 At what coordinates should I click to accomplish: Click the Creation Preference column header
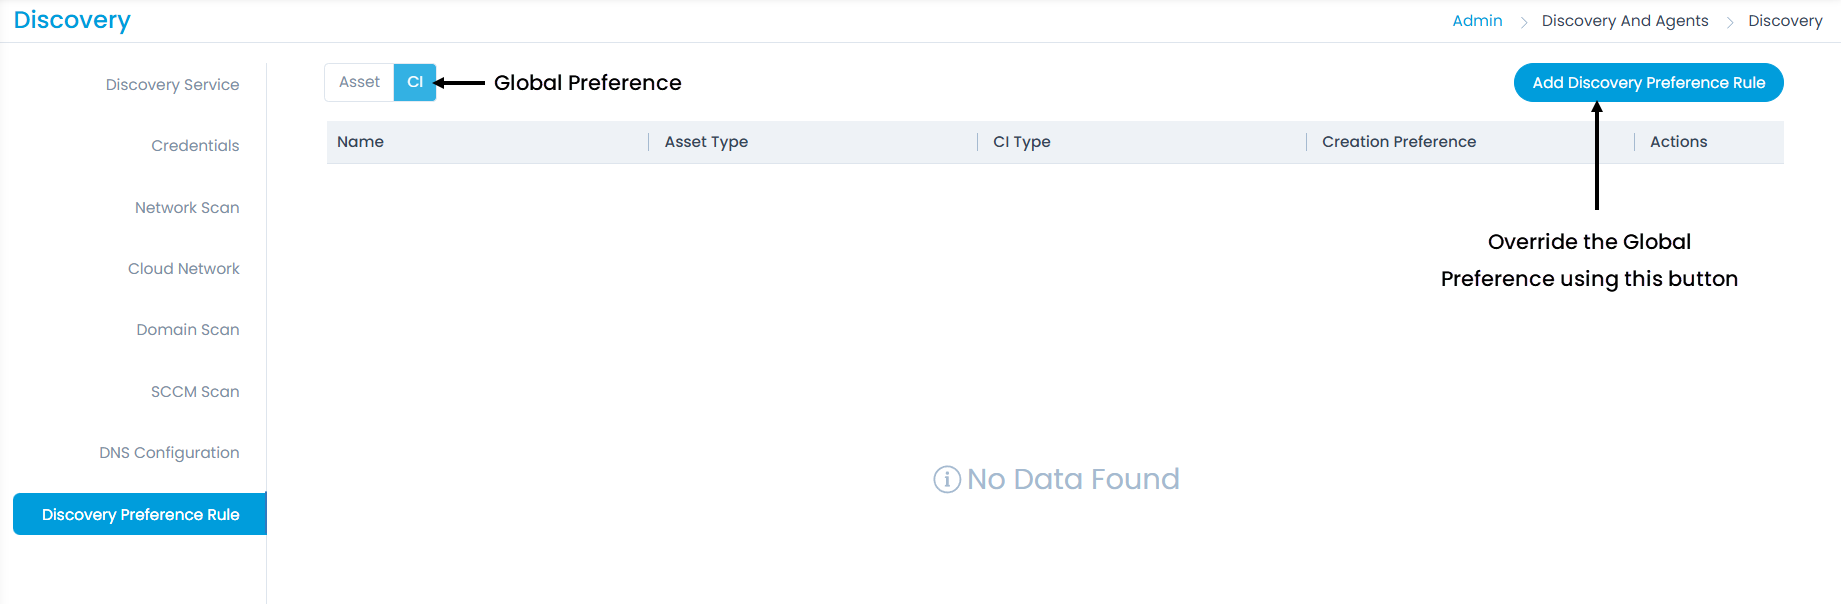pos(1398,142)
